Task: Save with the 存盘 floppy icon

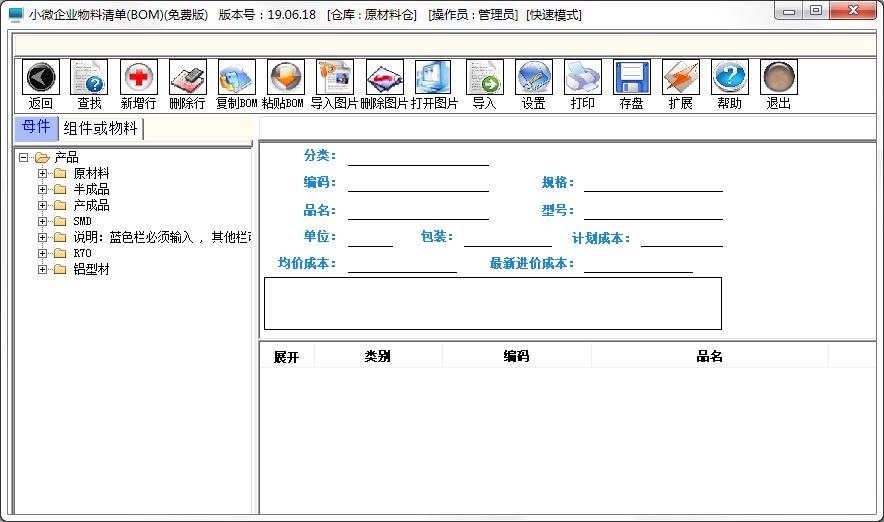Action: click(x=632, y=77)
